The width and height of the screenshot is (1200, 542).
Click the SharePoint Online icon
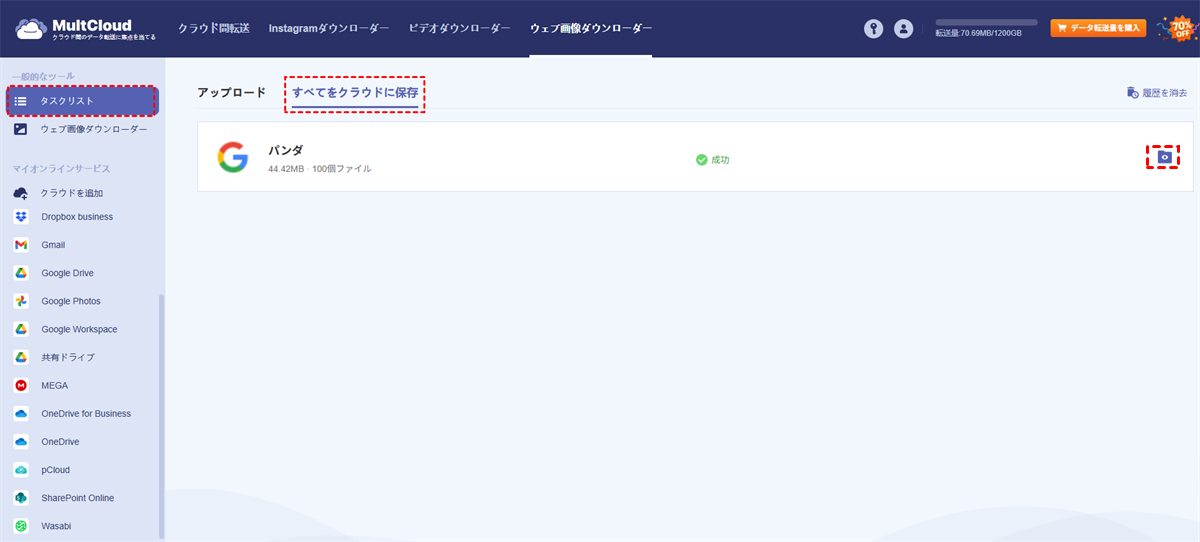point(21,497)
